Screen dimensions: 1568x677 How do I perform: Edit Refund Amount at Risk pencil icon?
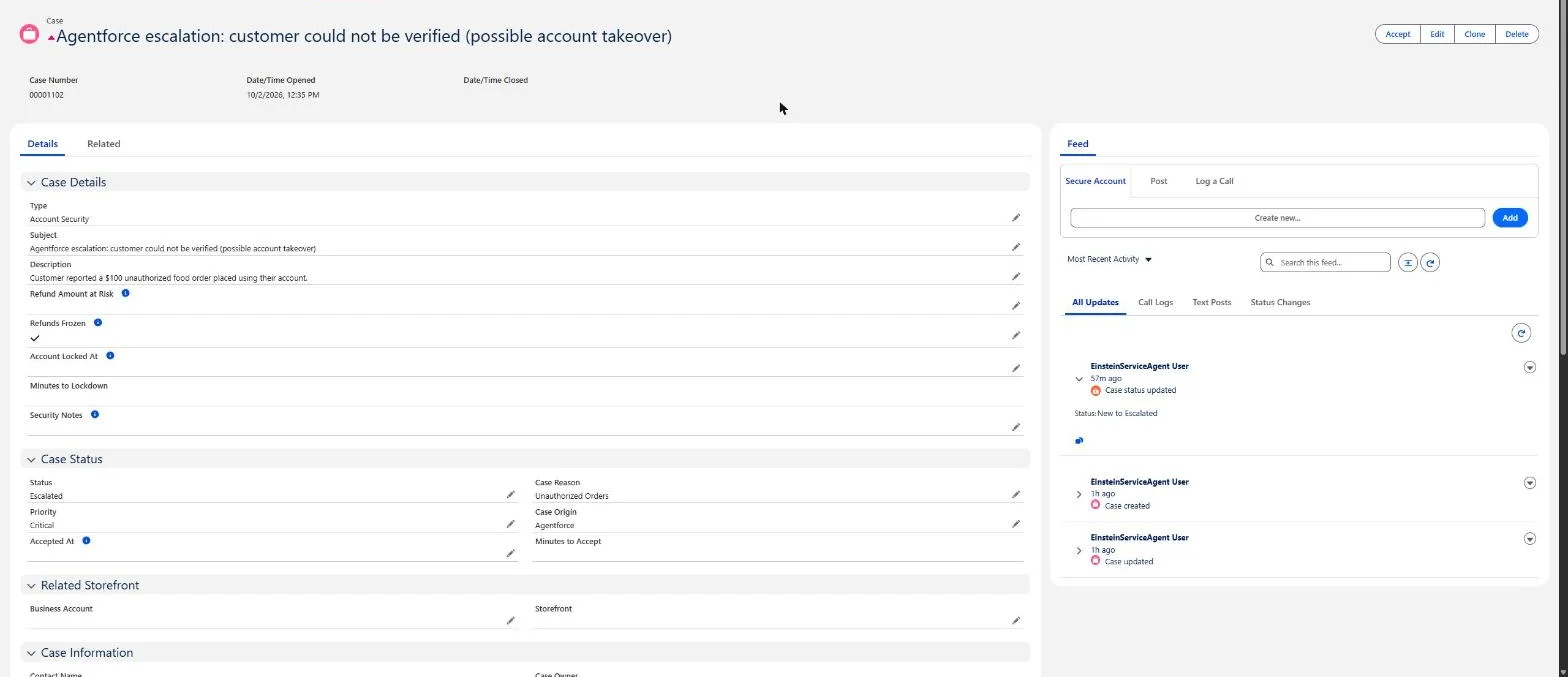point(1016,305)
